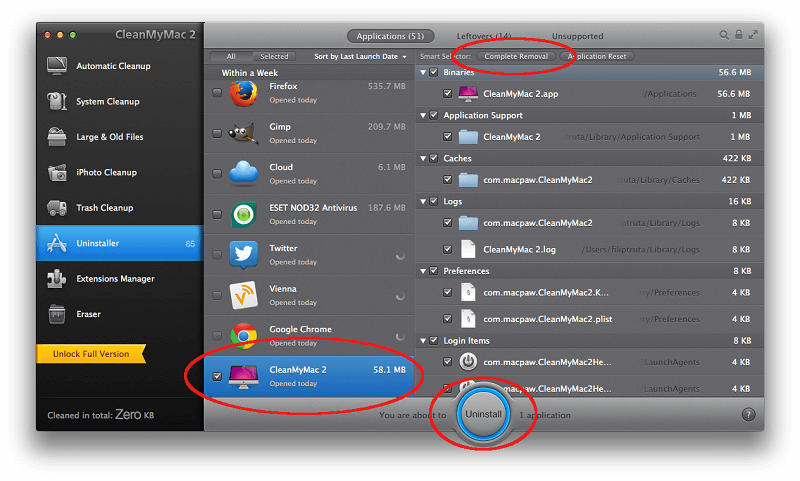Open Automatic Cleanup monitor icon
Screen dimensions: 800x481
(x=57, y=66)
